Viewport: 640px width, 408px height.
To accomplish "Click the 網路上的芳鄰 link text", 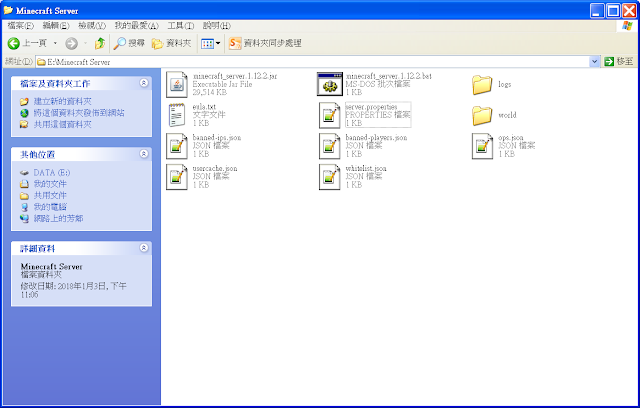I will pos(58,218).
